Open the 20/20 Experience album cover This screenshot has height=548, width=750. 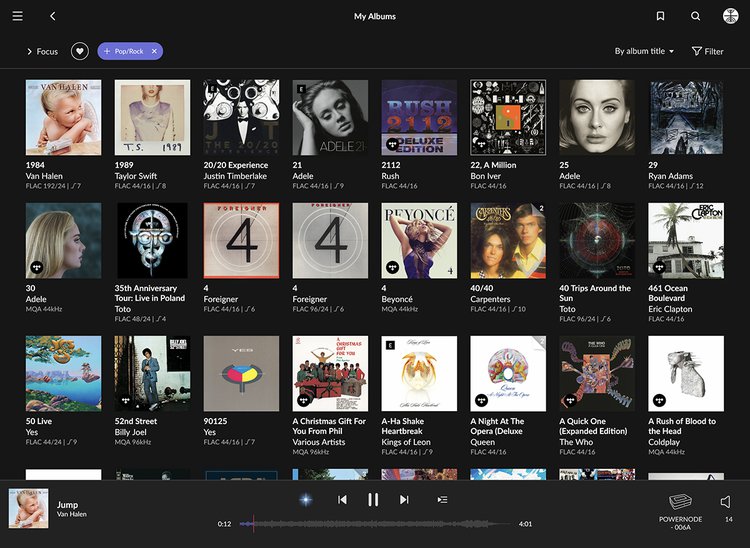tap(242, 117)
